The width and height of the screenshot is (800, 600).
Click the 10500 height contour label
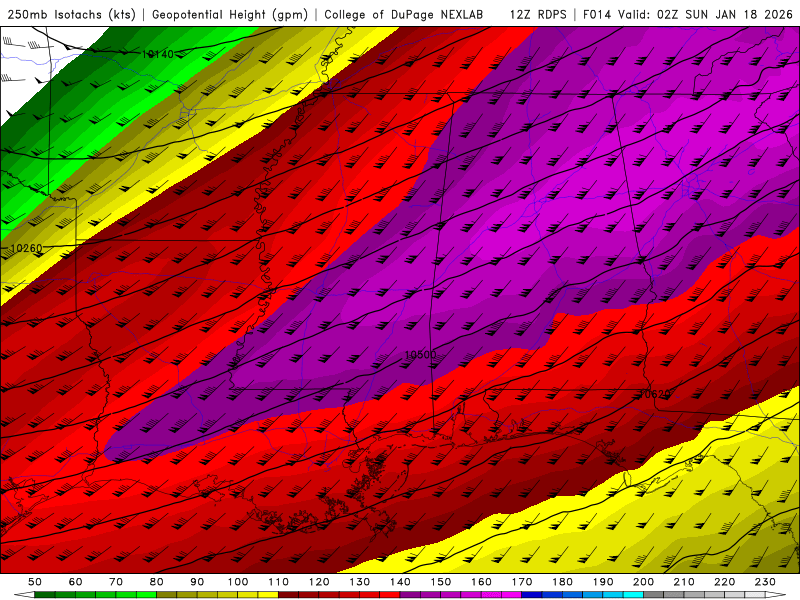(x=420, y=355)
